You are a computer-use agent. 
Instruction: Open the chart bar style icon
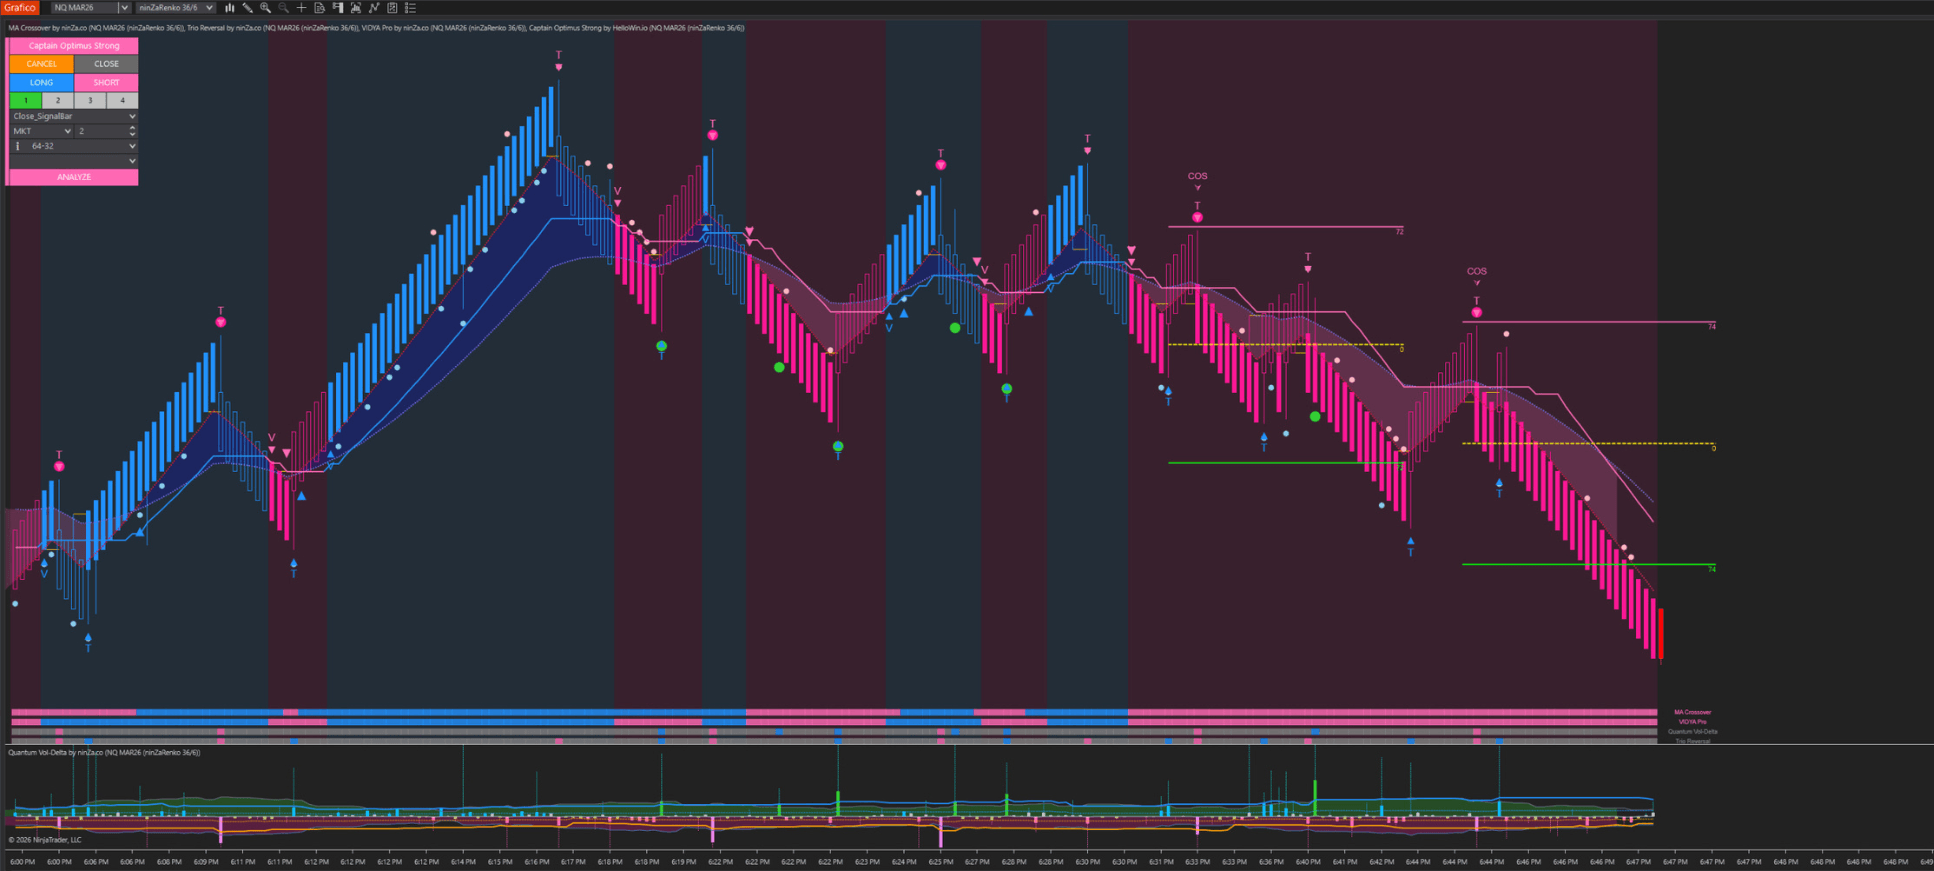click(230, 8)
